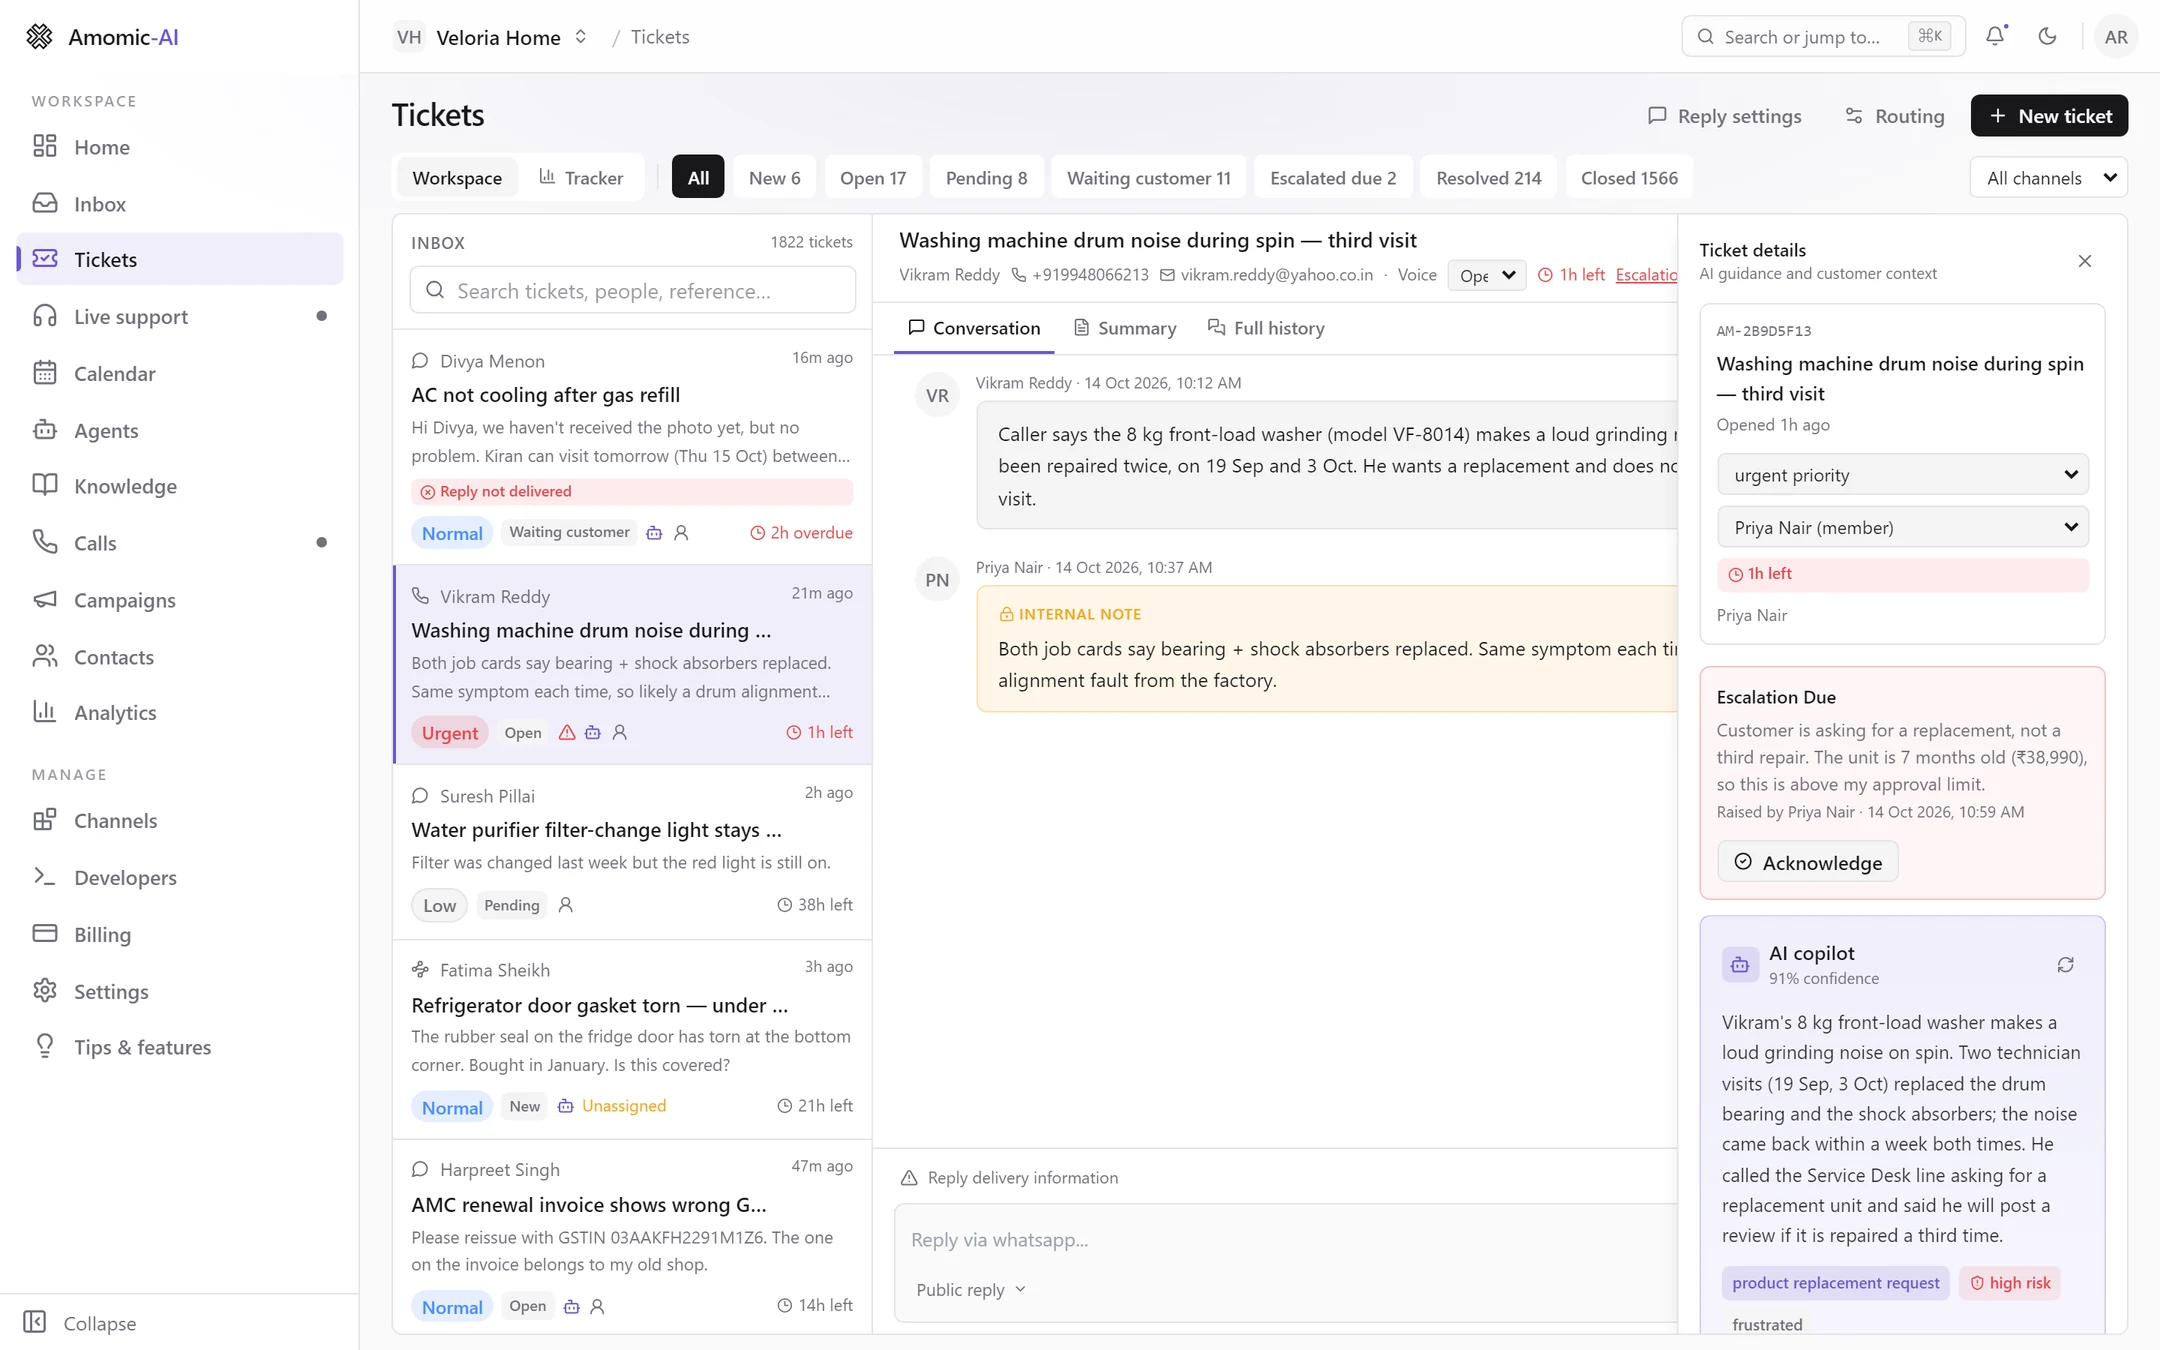The height and width of the screenshot is (1350, 2160).
Task: Click product replacement request tag
Action: coord(1835,1283)
